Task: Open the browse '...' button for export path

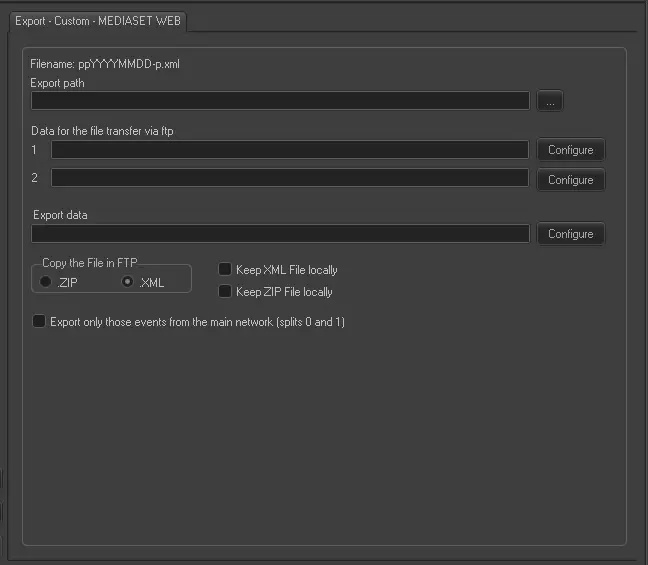Action: [550, 101]
